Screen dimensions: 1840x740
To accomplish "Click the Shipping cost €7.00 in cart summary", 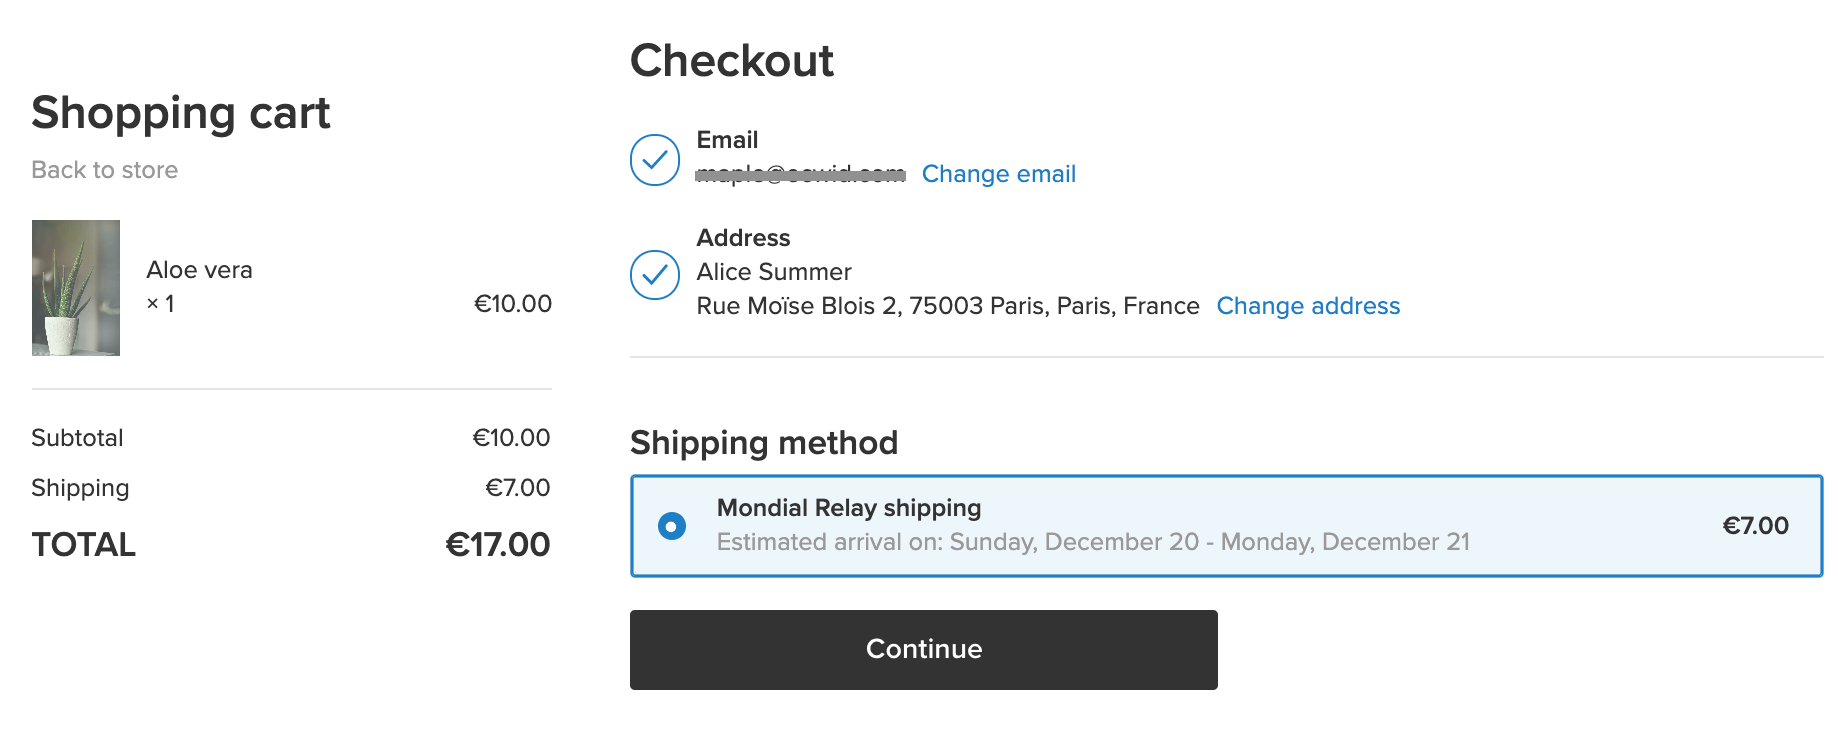I will [x=518, y=488].
